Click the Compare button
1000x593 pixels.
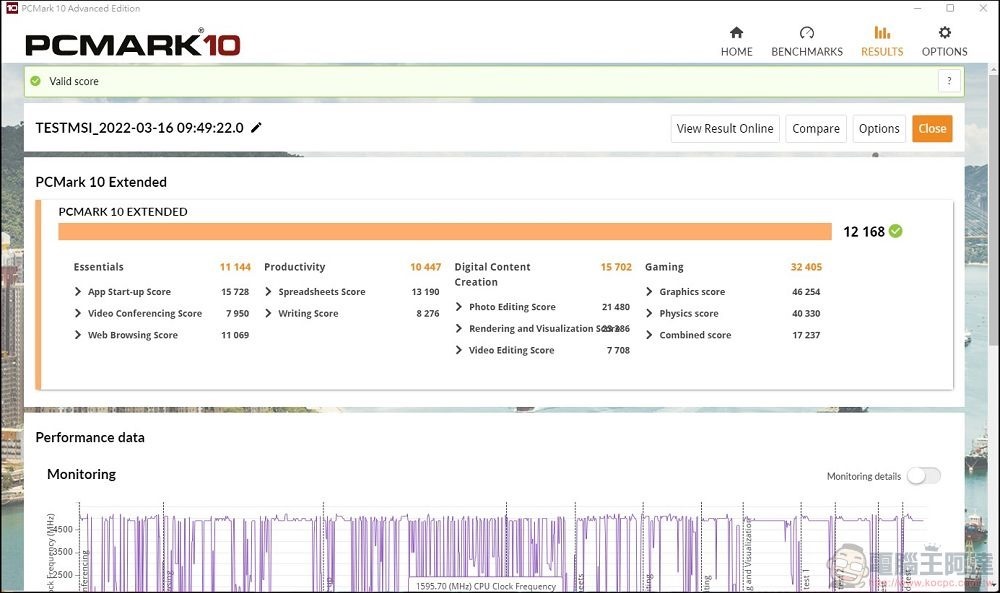[816, 129]
